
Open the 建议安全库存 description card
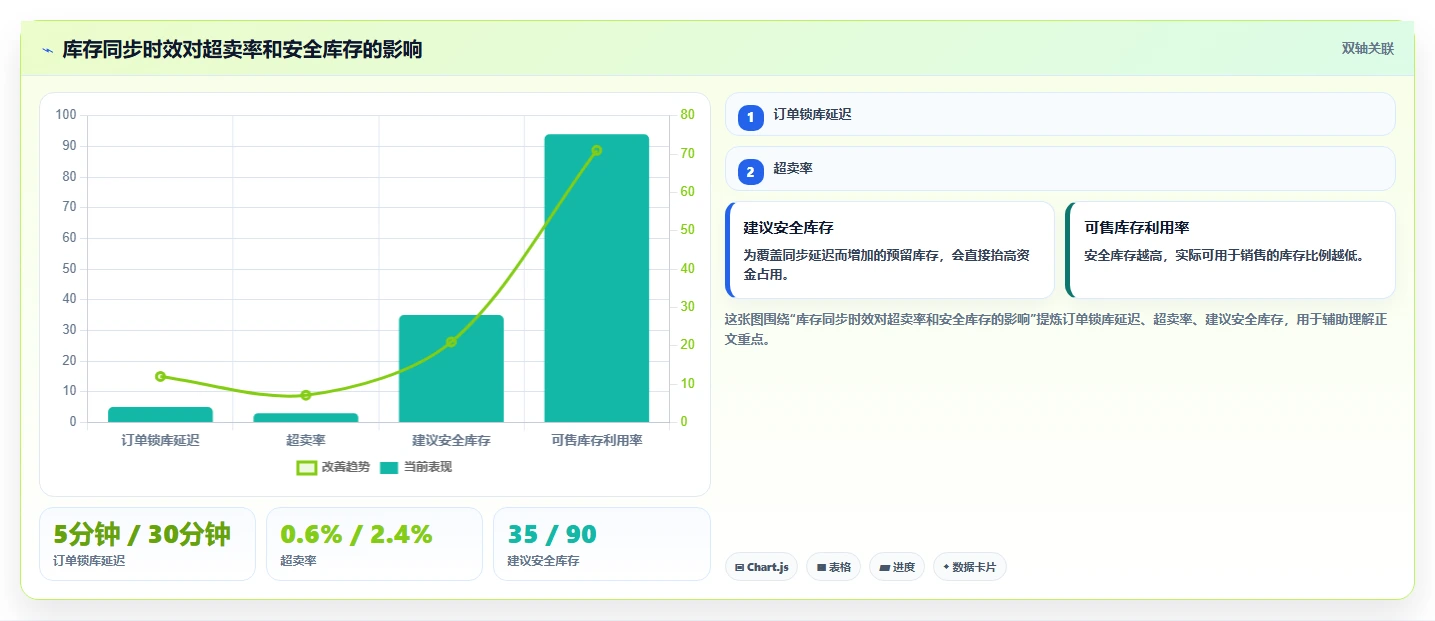890,250
